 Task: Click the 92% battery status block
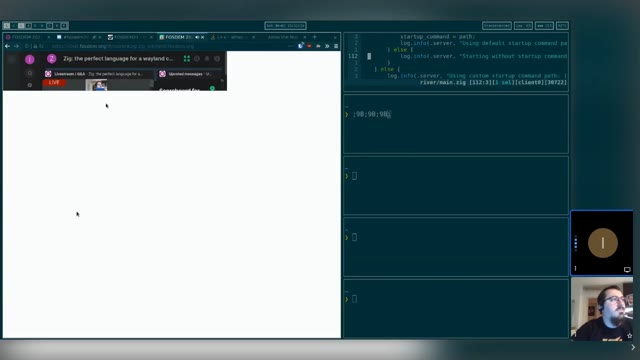pyautogui.click(x=562, y=26)
